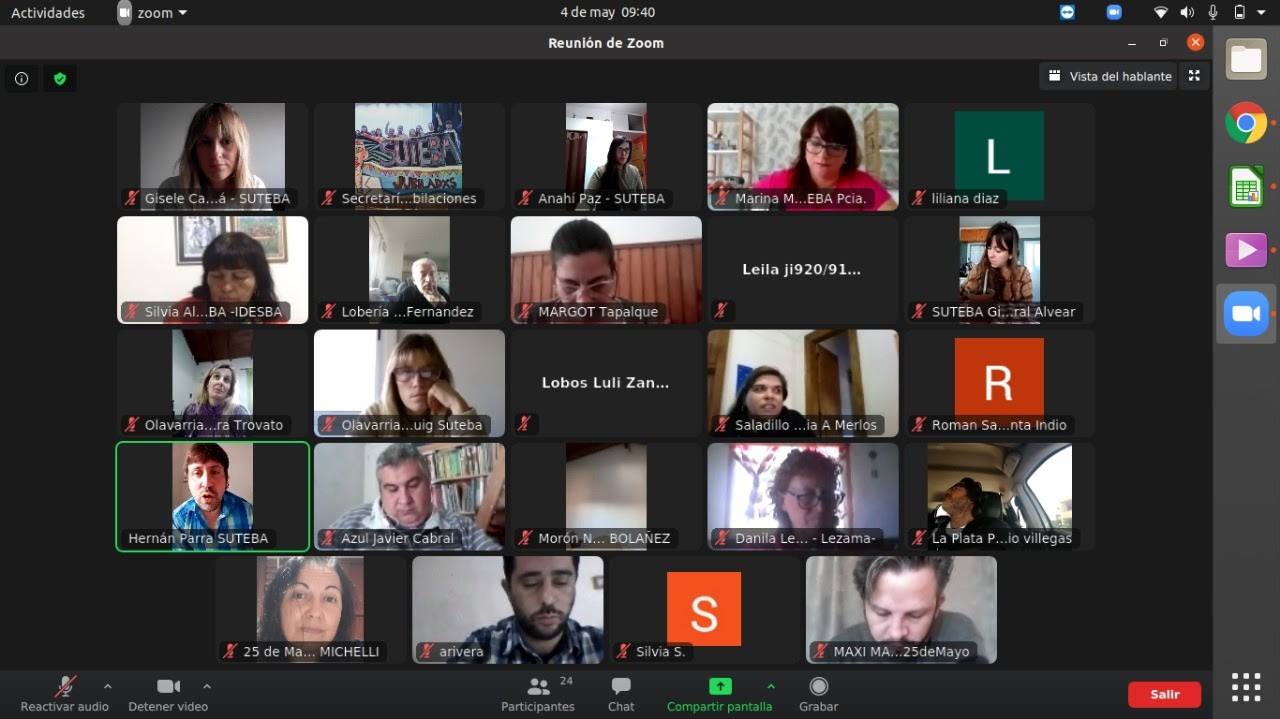
Task: Expand screen share options arrow
Action: point(770,686)
